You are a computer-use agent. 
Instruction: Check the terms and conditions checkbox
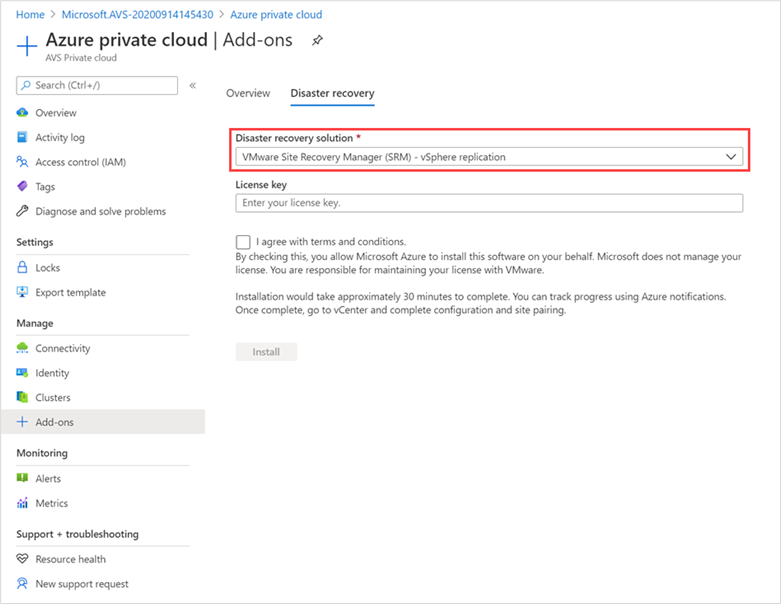pyautogui.click(x=243, y=242)
